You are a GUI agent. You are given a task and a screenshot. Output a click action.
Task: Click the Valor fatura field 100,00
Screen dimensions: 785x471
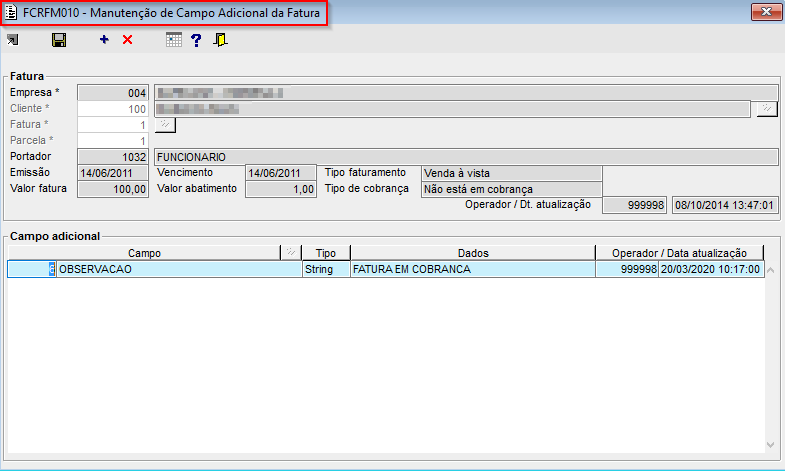(113, 189)
